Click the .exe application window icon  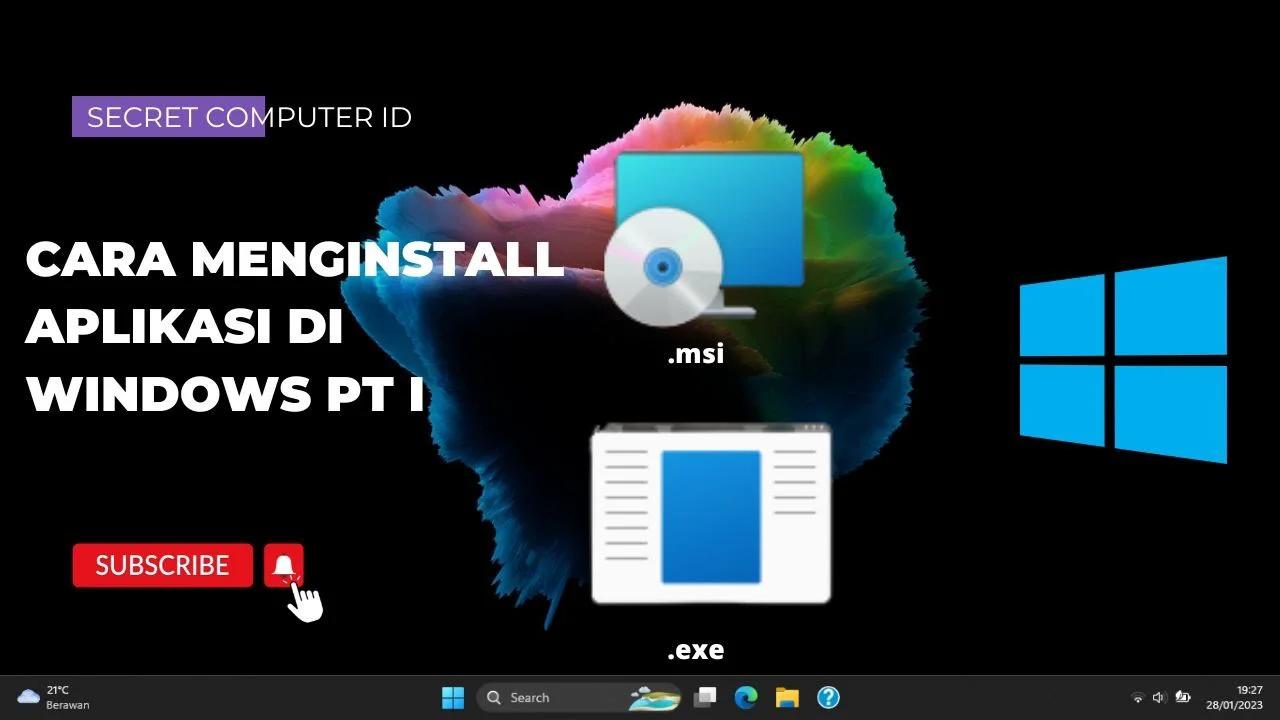click(x=711, y=514)
